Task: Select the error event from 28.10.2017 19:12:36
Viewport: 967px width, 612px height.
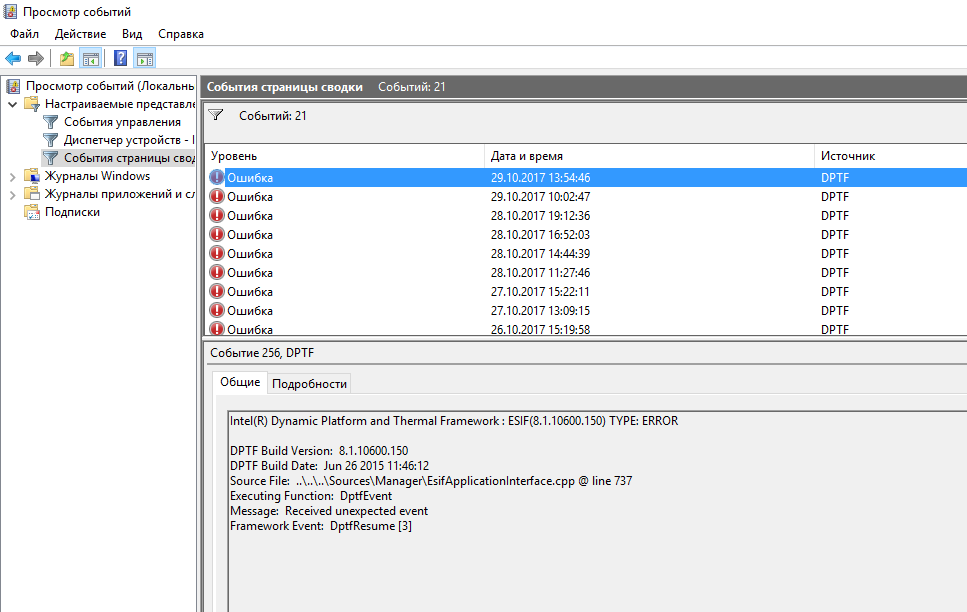Action: (x=540, y=216)
